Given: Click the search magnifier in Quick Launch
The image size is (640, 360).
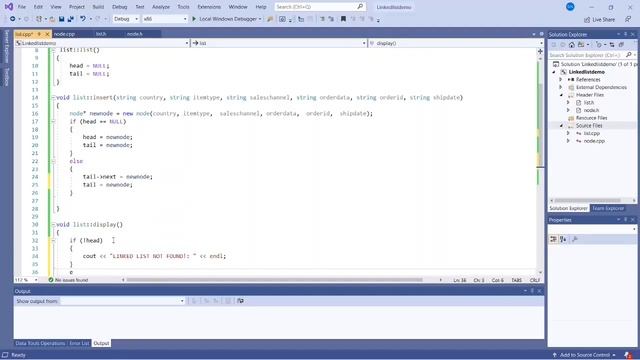Looking at the screenshot, I should coord(360,7).
